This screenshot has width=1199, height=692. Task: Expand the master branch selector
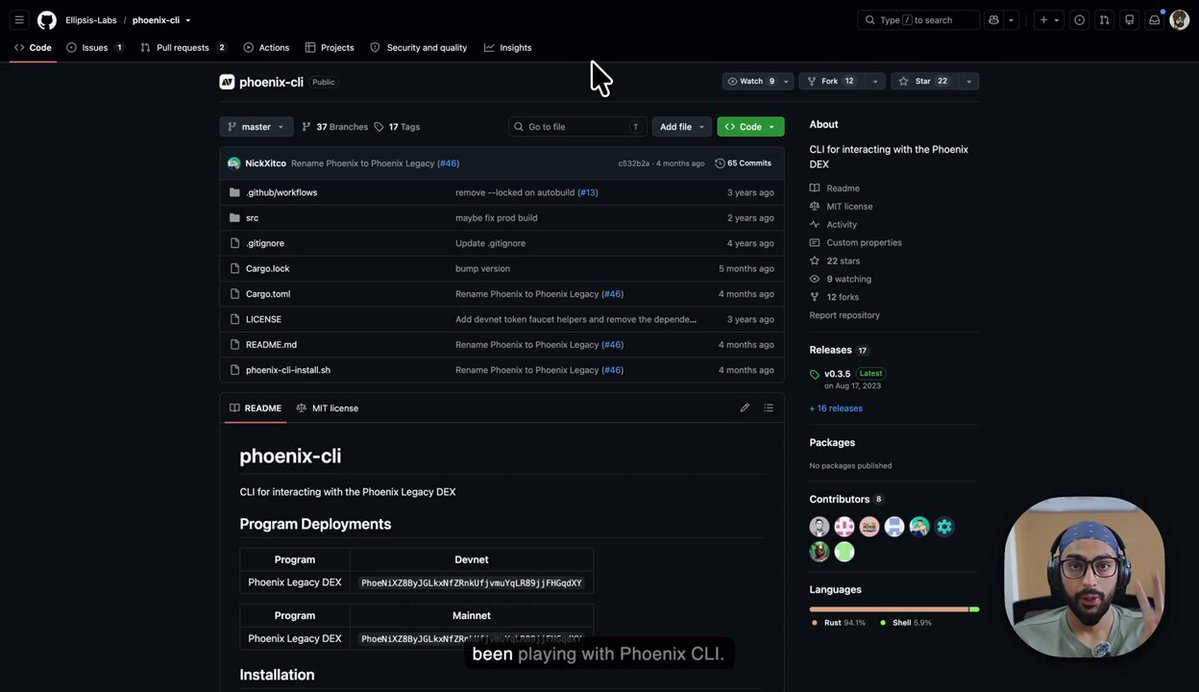[x=256, y=127]
